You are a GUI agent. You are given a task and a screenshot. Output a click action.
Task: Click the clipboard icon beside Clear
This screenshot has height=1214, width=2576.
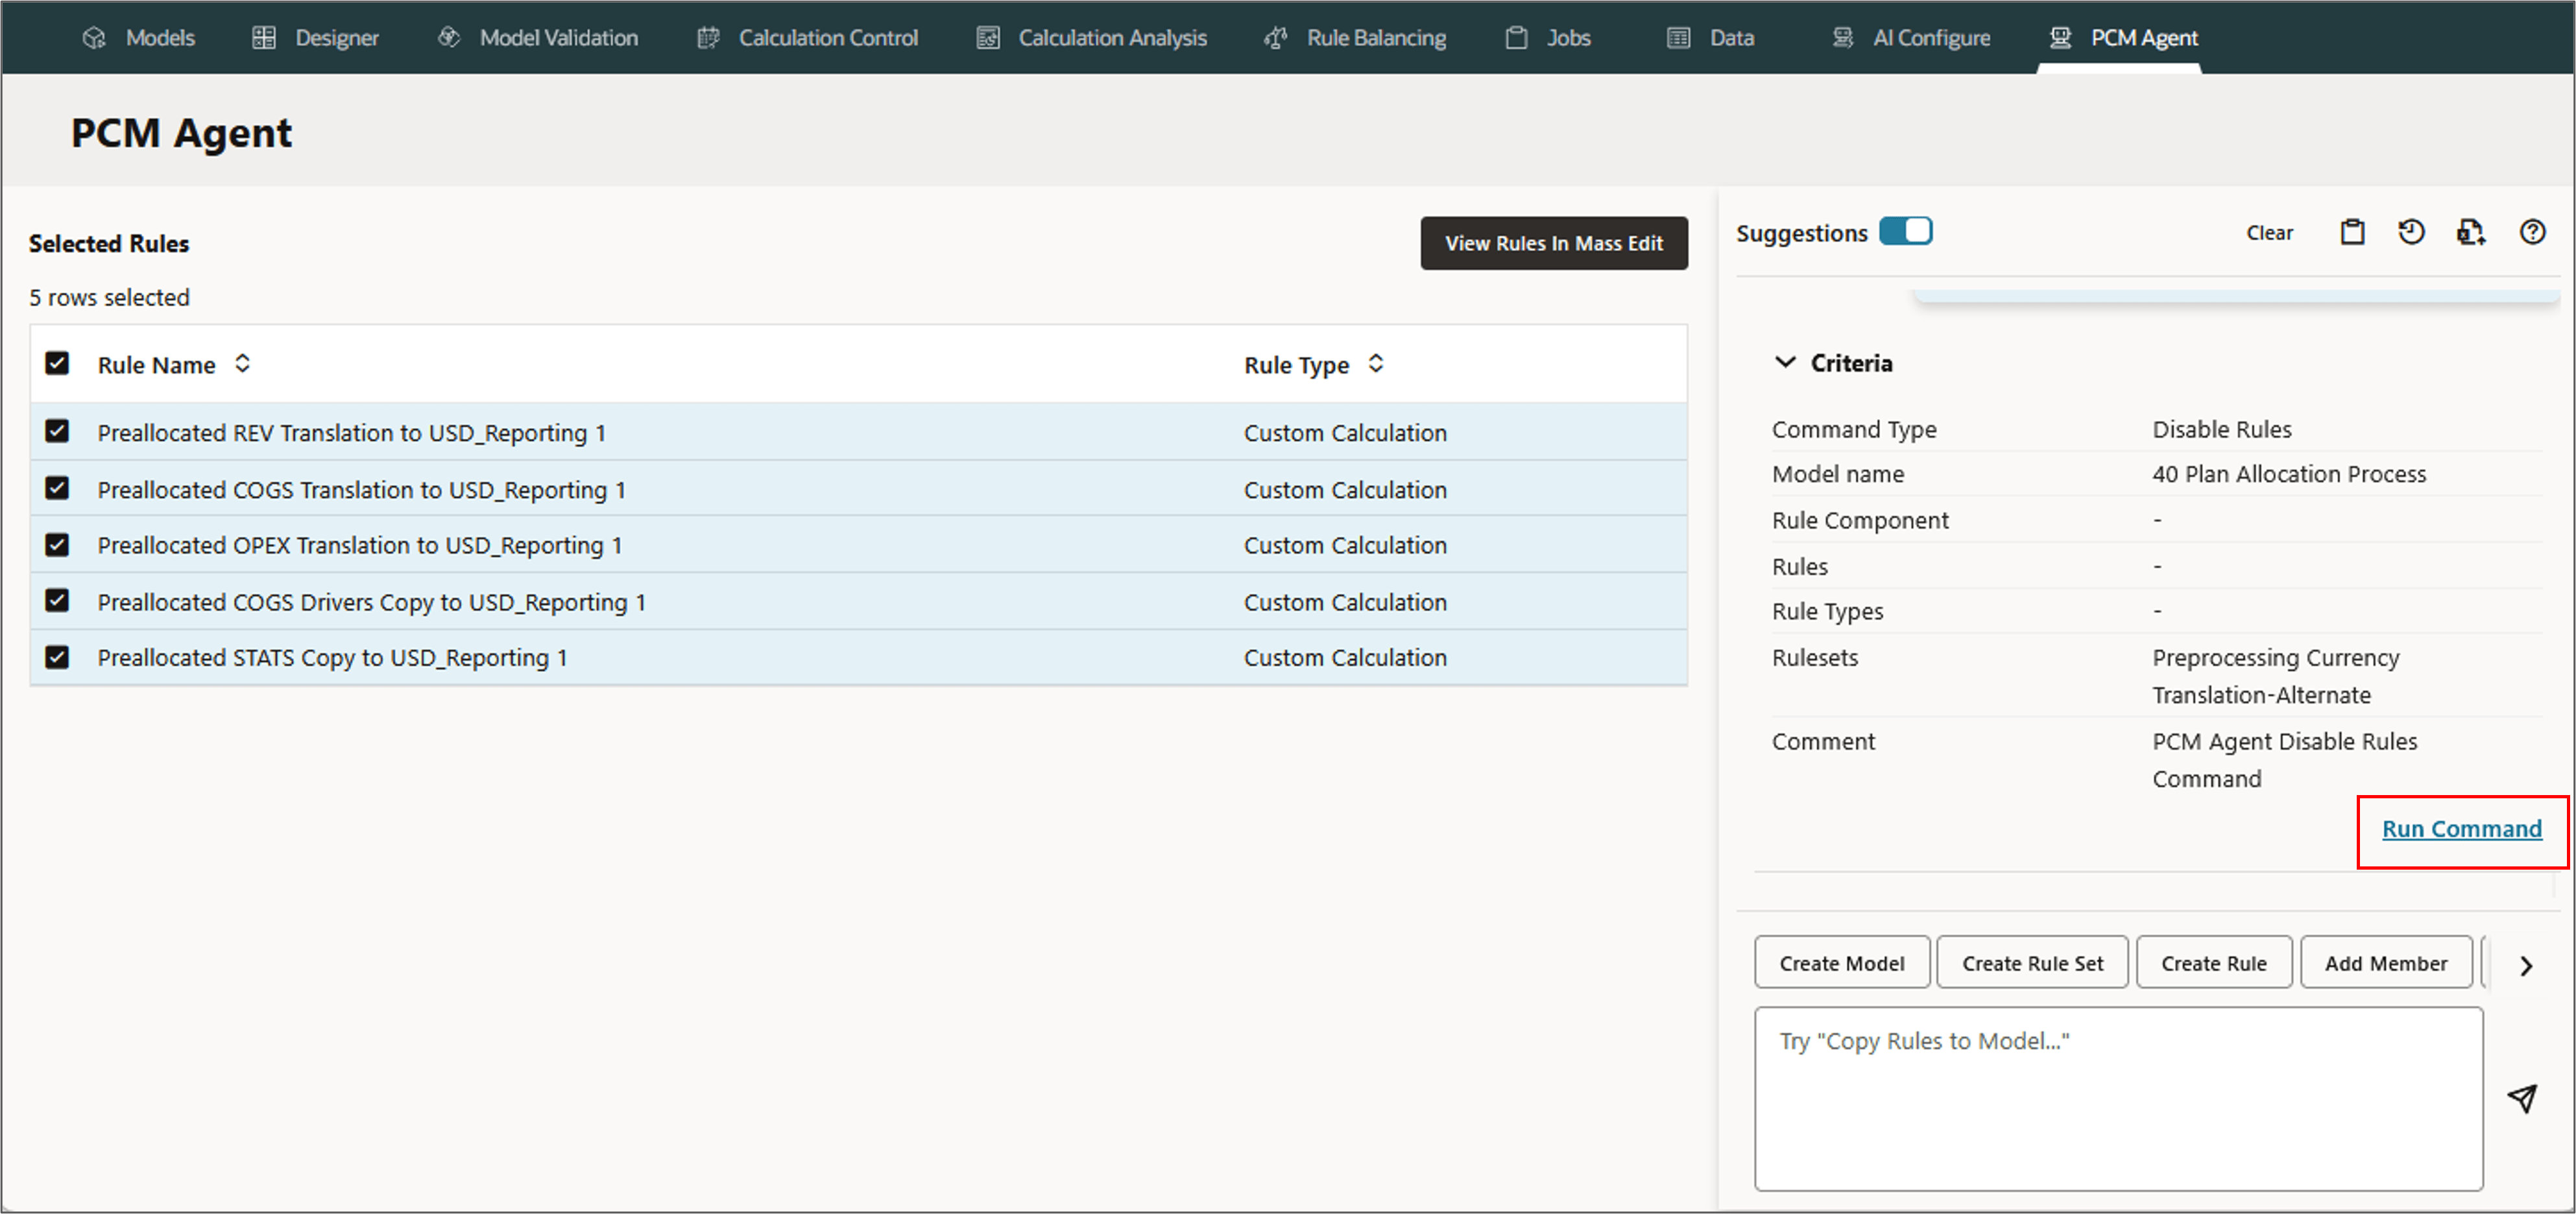[2352, 232]
